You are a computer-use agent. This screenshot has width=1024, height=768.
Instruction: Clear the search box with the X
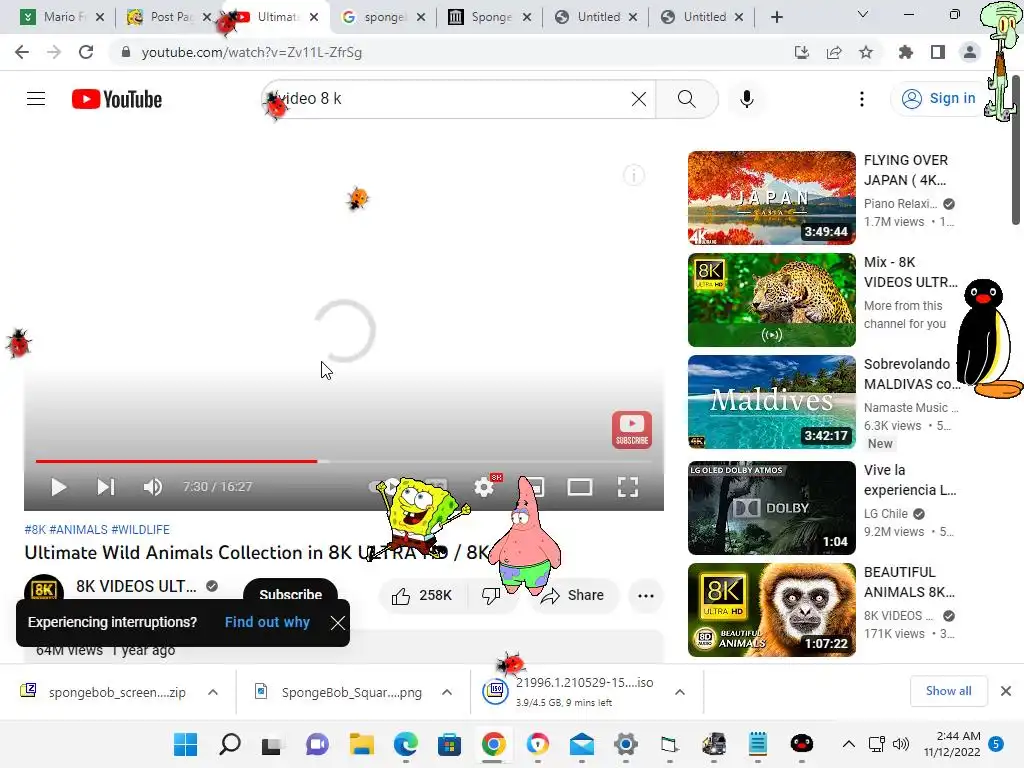coord(639,99)
